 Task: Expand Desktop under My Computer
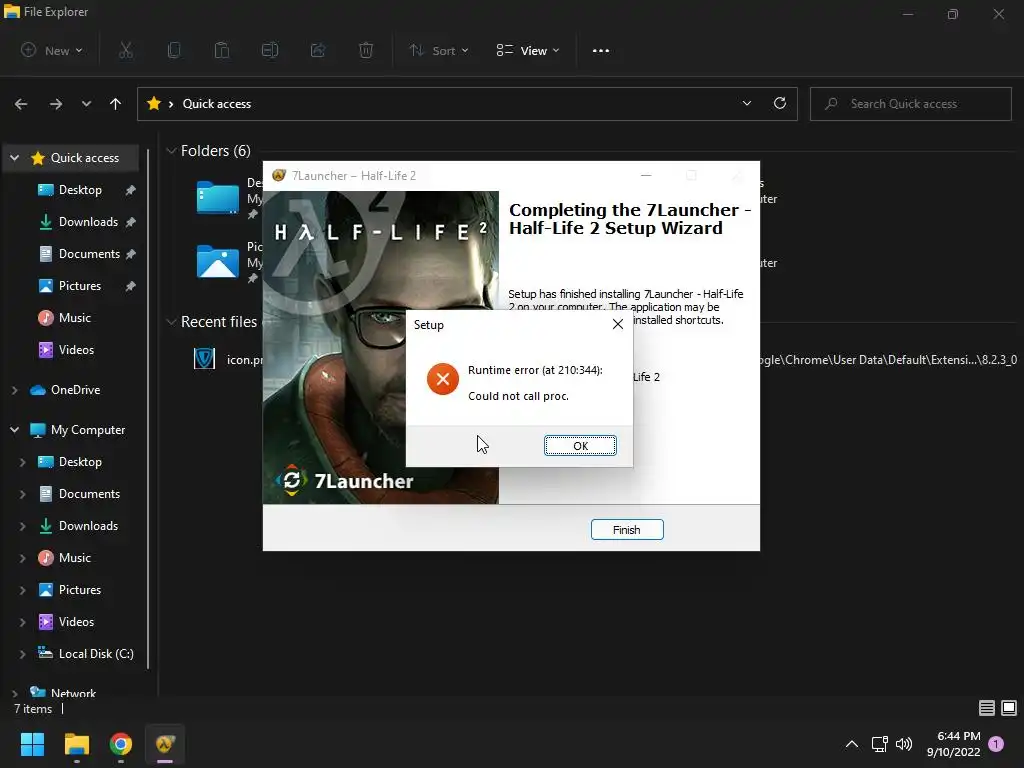pos(22,462)
